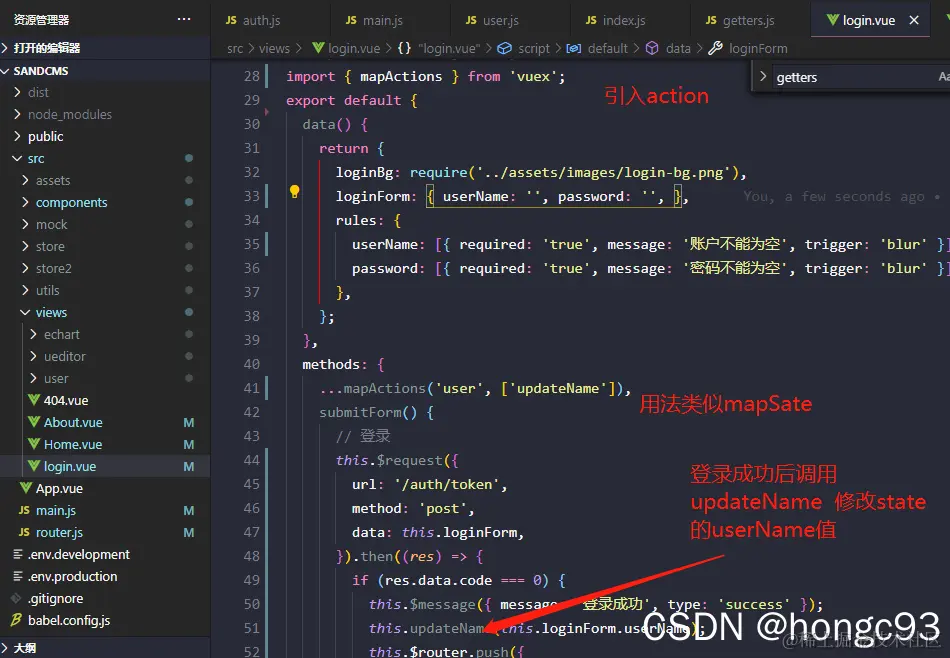Click the JS icon on auth.js tab

coord(231,20)
